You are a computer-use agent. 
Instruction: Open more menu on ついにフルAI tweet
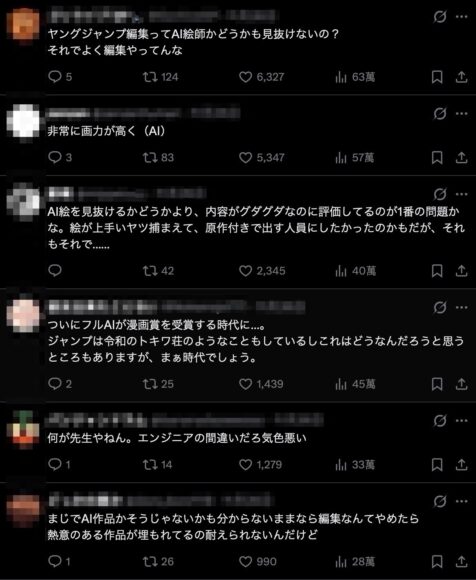(462, 307)
